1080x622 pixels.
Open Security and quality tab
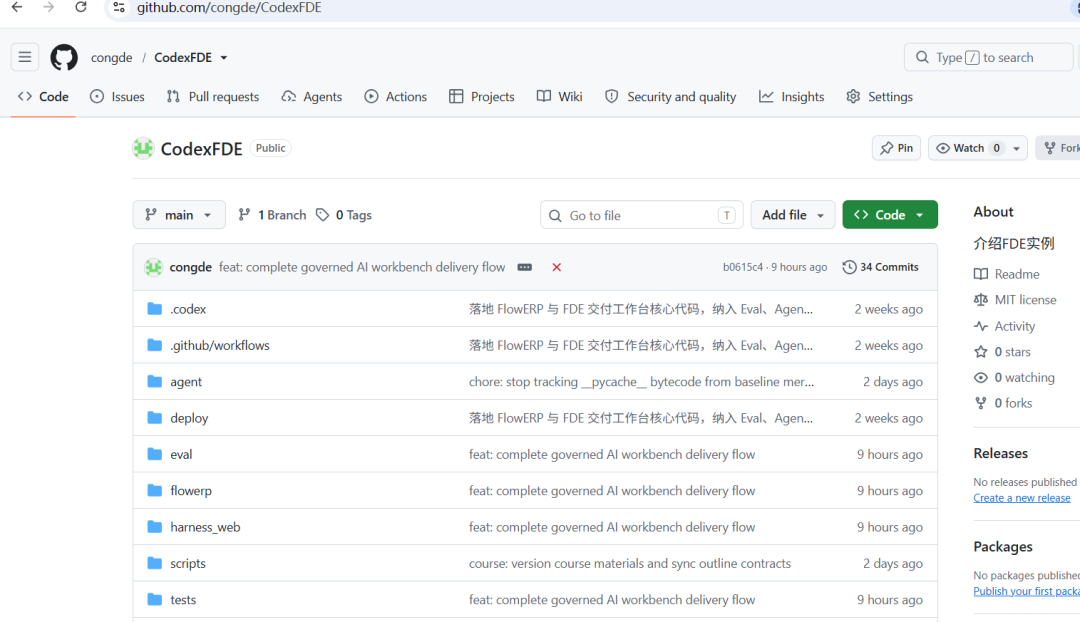coord(670,96)
